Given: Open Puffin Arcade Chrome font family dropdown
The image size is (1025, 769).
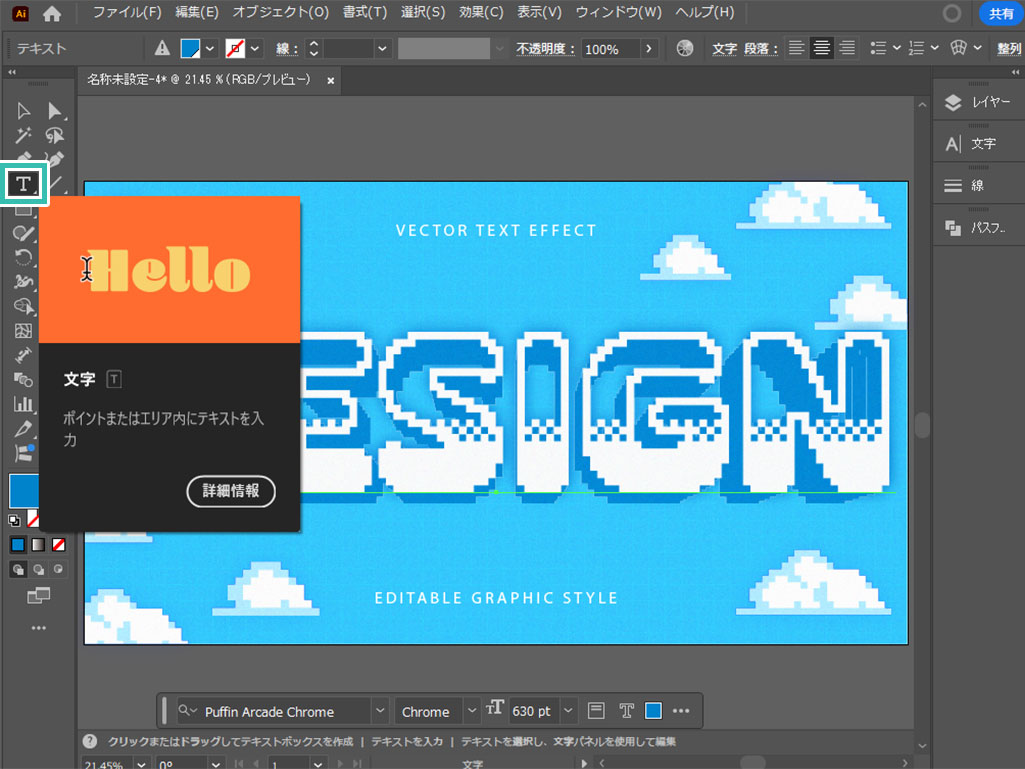Looking at the screenshot, I should click(380, 711).
